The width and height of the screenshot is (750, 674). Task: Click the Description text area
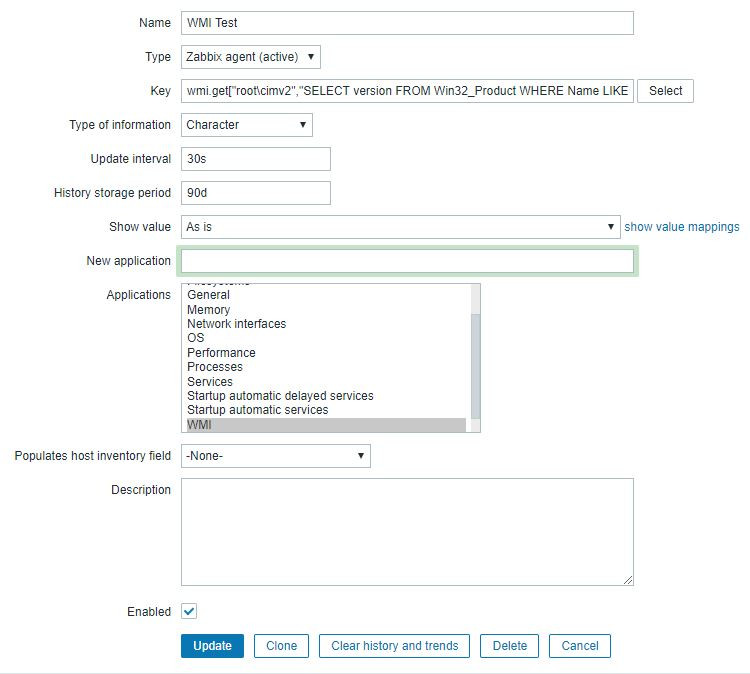(x=407, y=531)
